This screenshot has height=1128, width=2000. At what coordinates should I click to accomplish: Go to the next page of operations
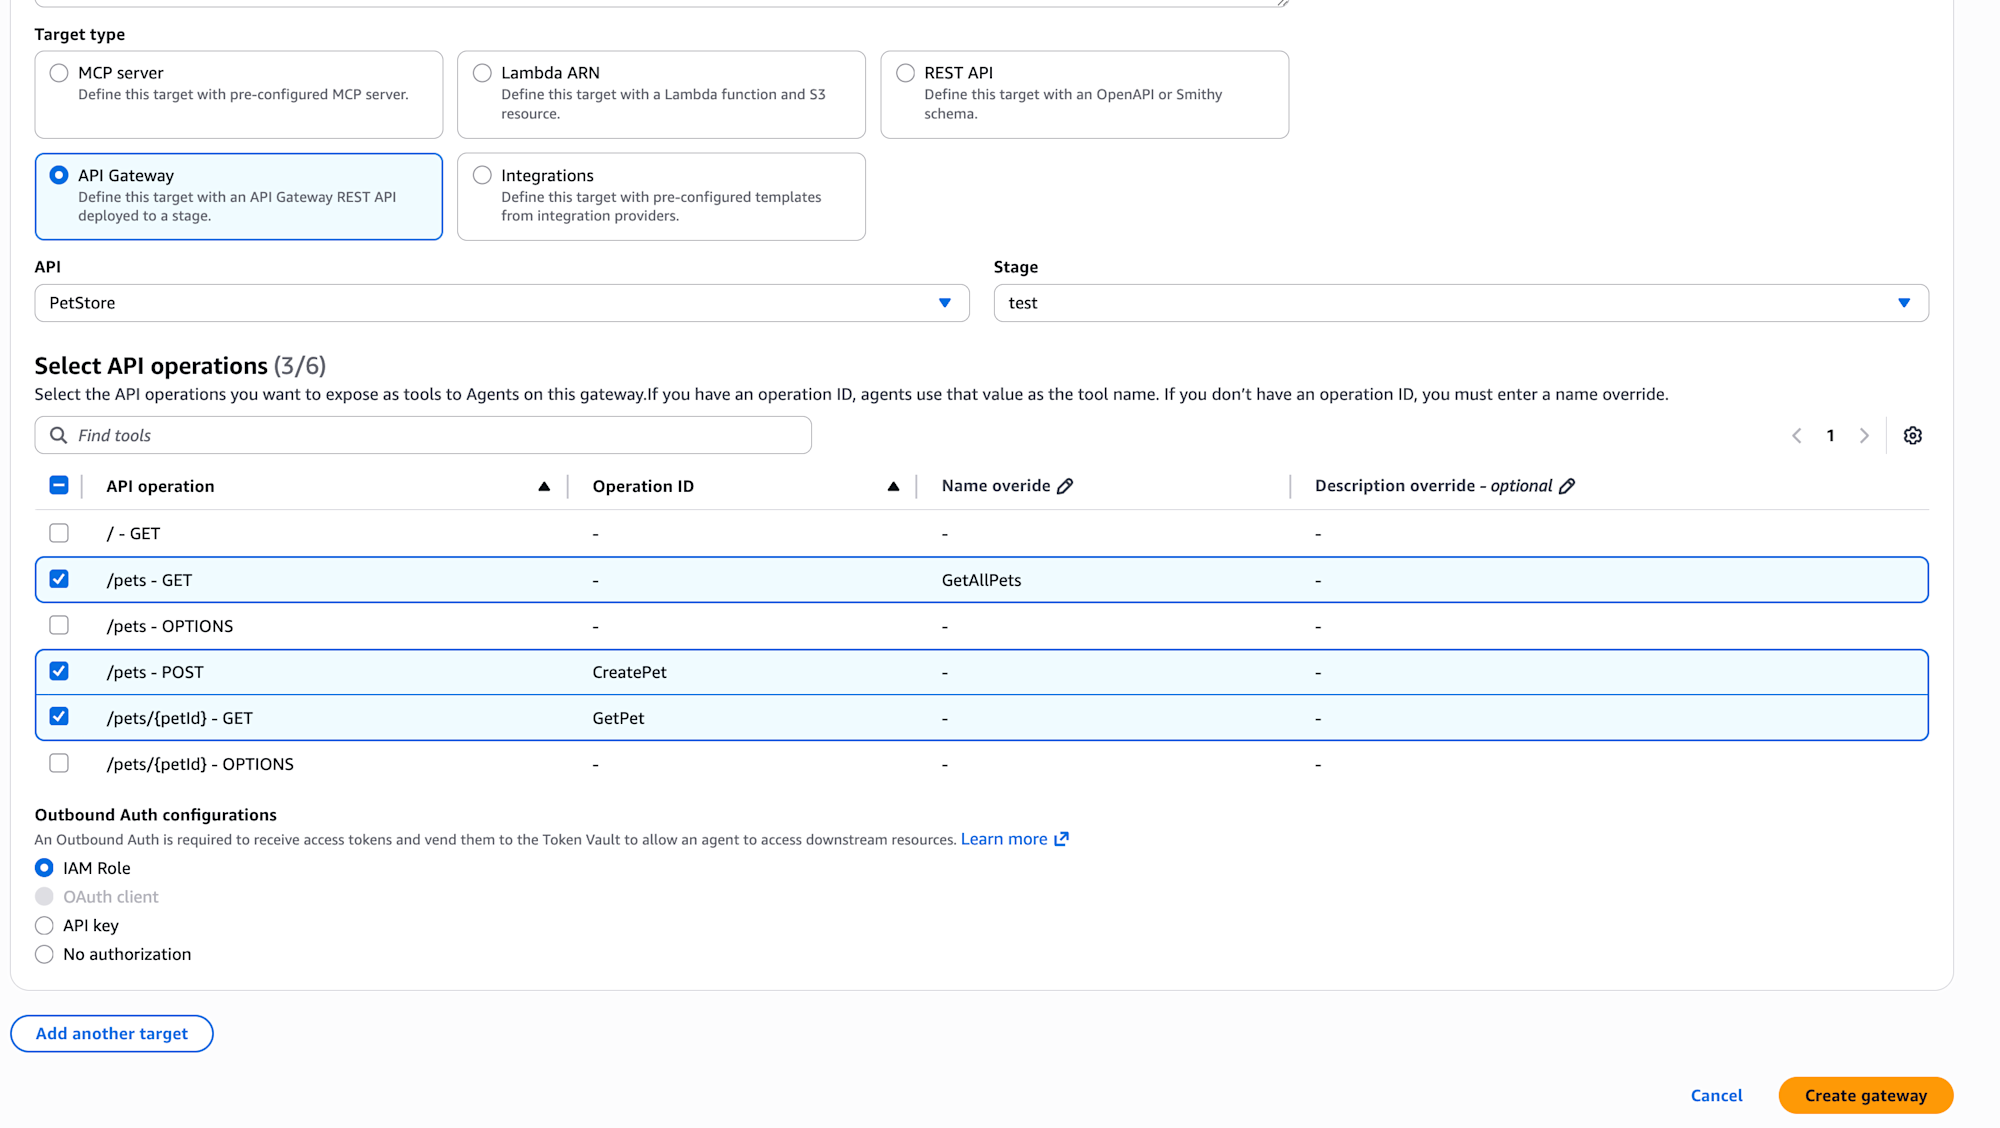pyautogui.click(x=1864, y=436)
